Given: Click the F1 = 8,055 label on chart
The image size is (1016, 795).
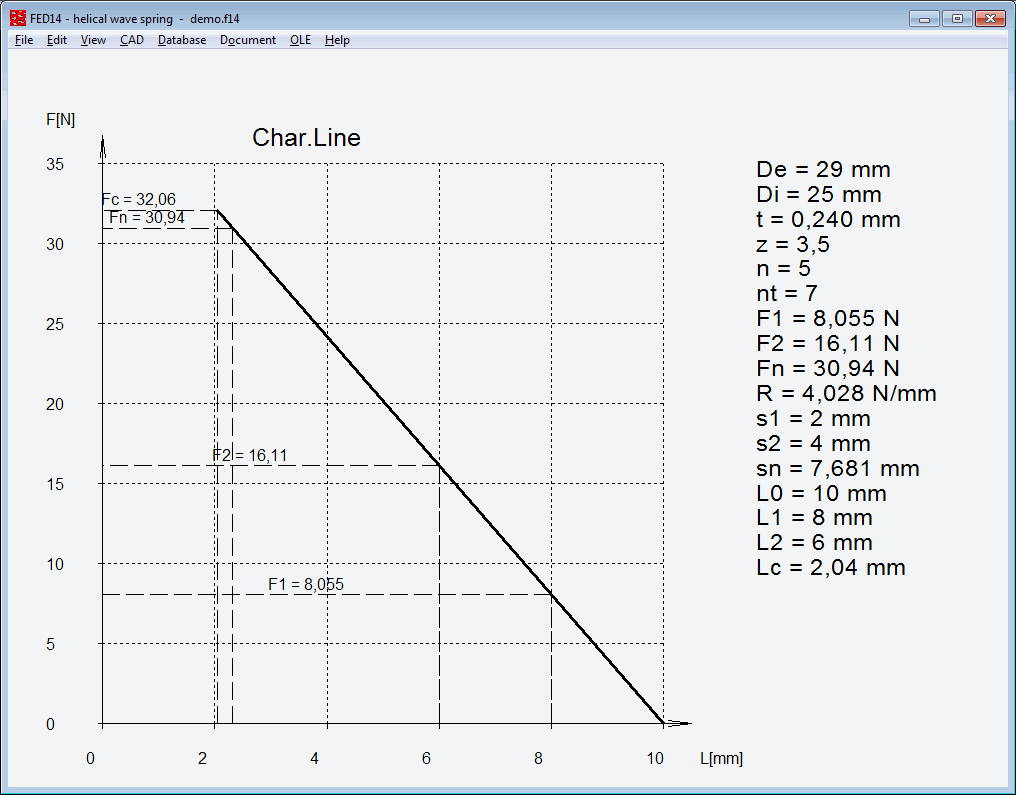Looking at the screenshot, I should (x=306, y=584).
